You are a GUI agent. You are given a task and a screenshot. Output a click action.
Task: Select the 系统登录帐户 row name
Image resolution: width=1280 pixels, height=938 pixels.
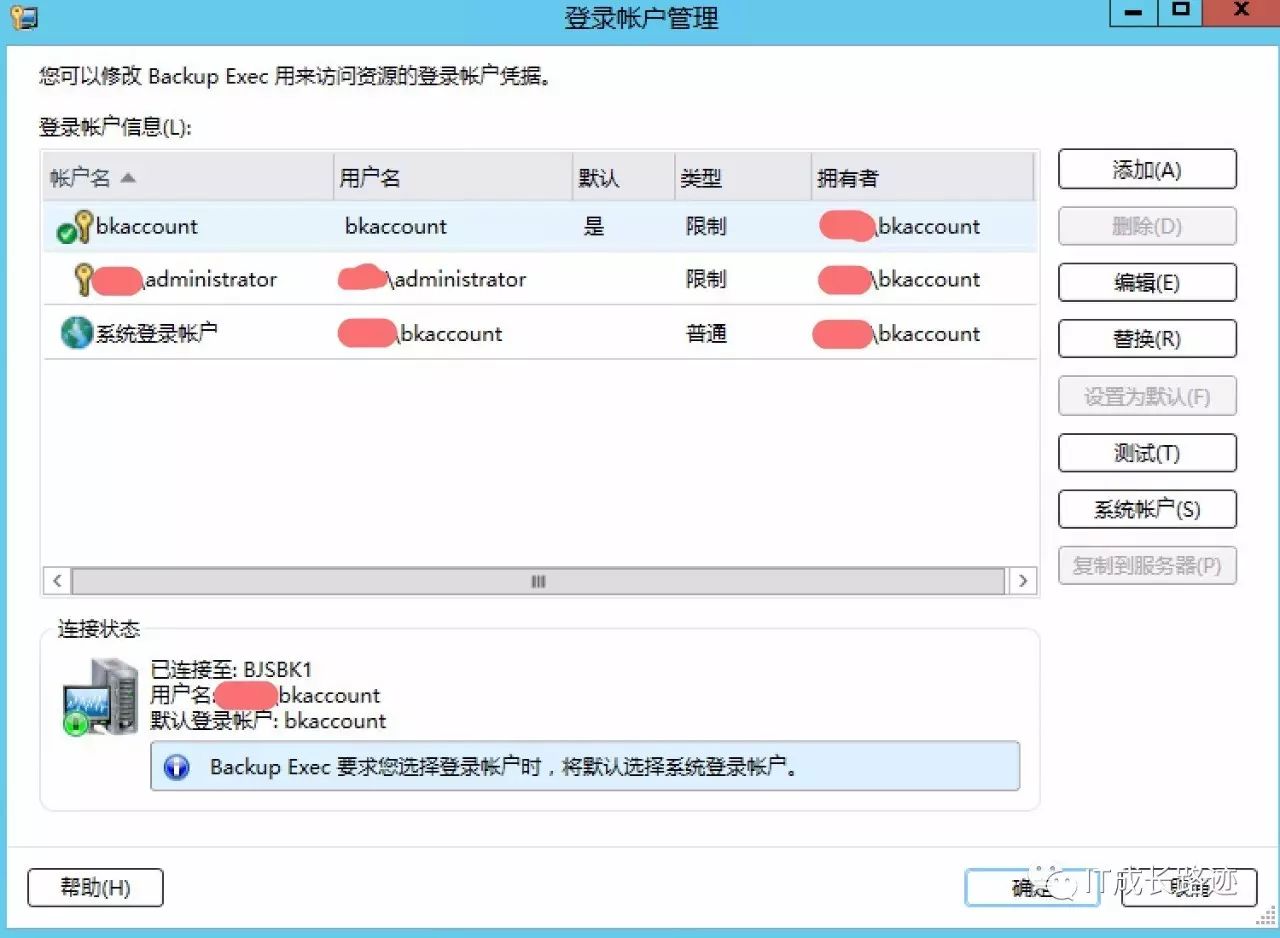tap(156, 333)
